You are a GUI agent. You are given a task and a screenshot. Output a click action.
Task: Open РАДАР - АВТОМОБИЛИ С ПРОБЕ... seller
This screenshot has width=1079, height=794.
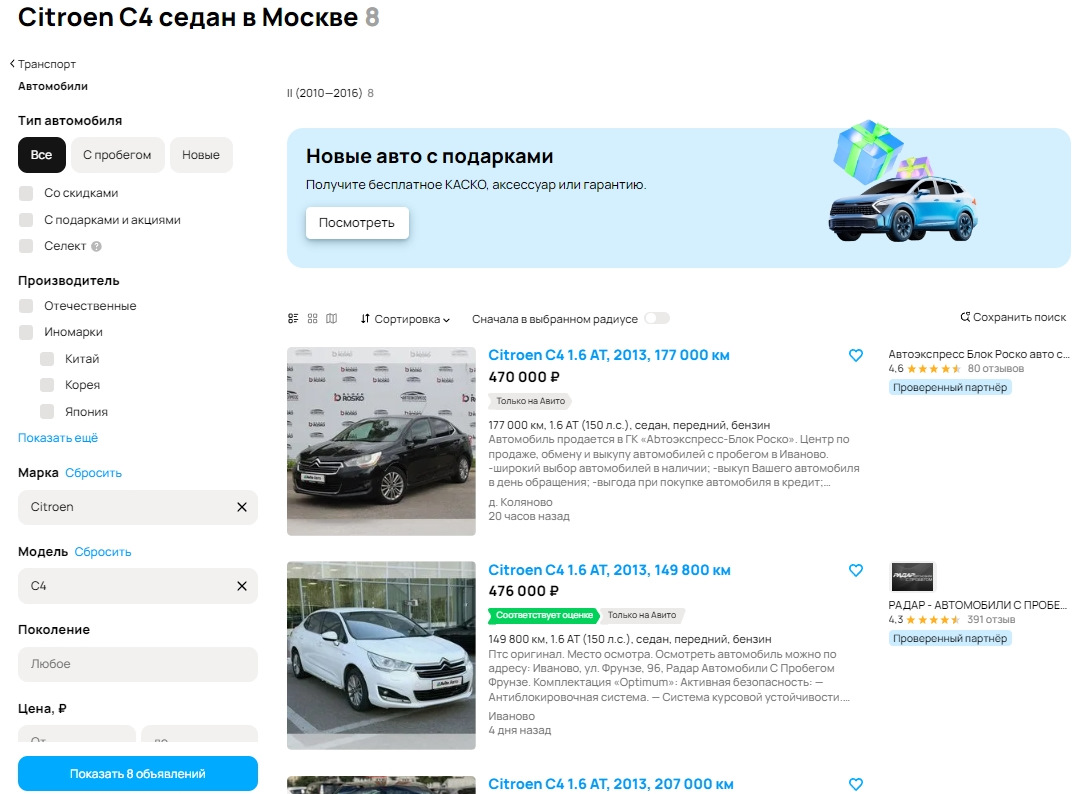point(978,605)
